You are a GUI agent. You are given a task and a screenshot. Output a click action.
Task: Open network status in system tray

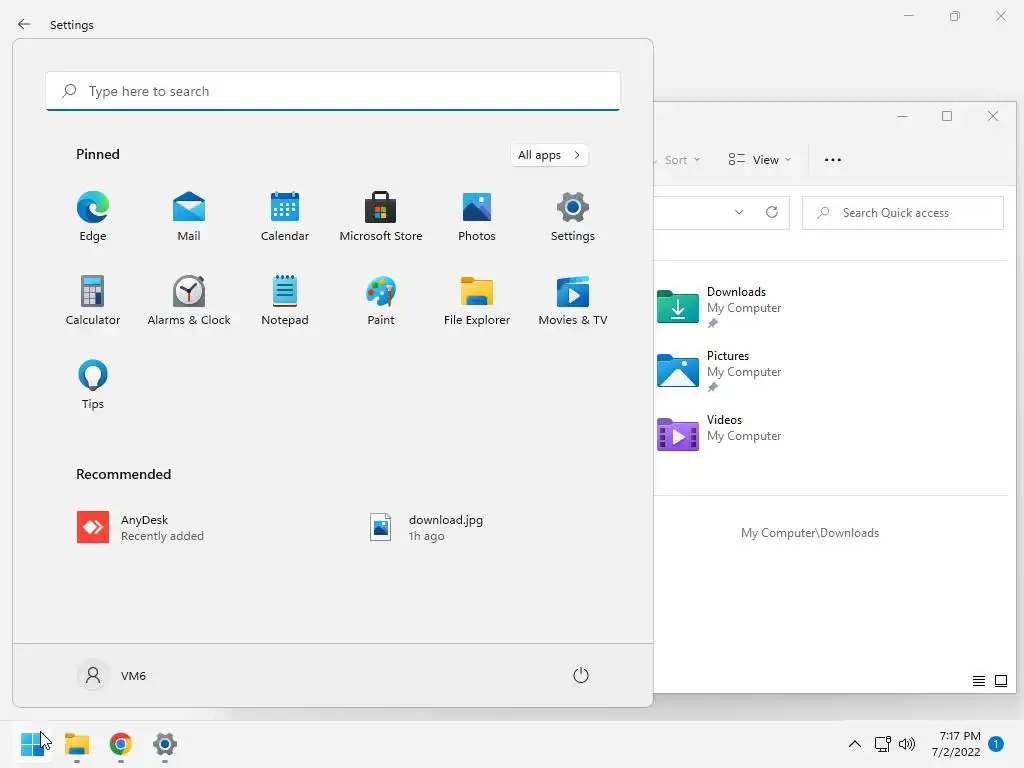point(882,744)
